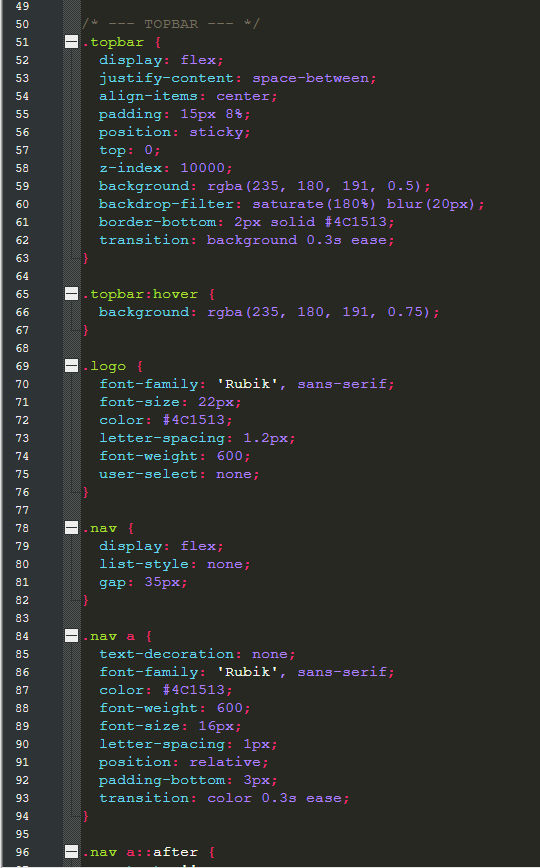540x868 pixels.
Task: Click the user-select: none declaration
Action: (179, 474)
